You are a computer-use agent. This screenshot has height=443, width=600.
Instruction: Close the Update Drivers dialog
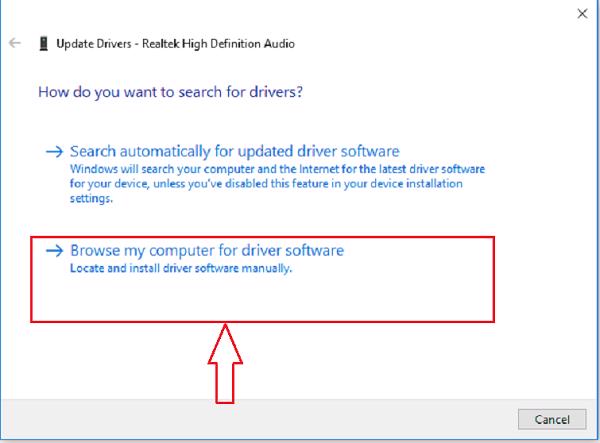[x=582, y=14]
